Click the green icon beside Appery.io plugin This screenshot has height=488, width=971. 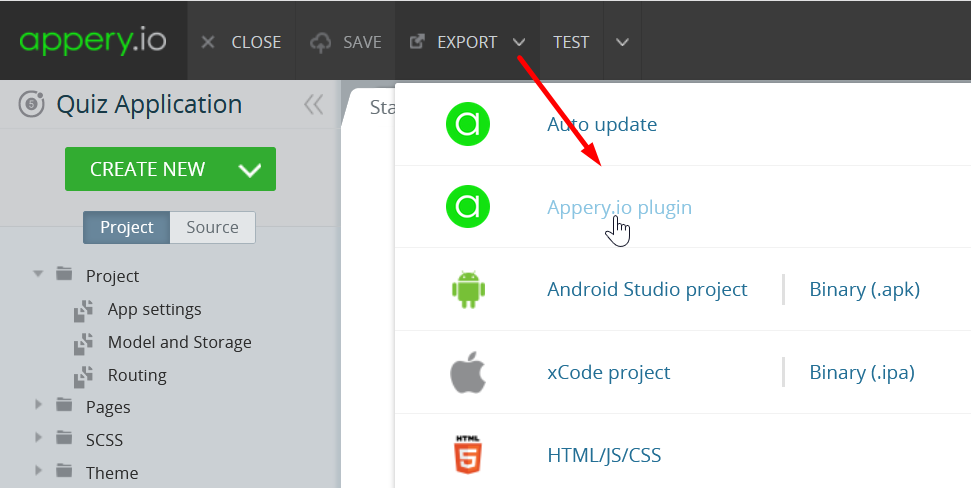coord(468,206)
